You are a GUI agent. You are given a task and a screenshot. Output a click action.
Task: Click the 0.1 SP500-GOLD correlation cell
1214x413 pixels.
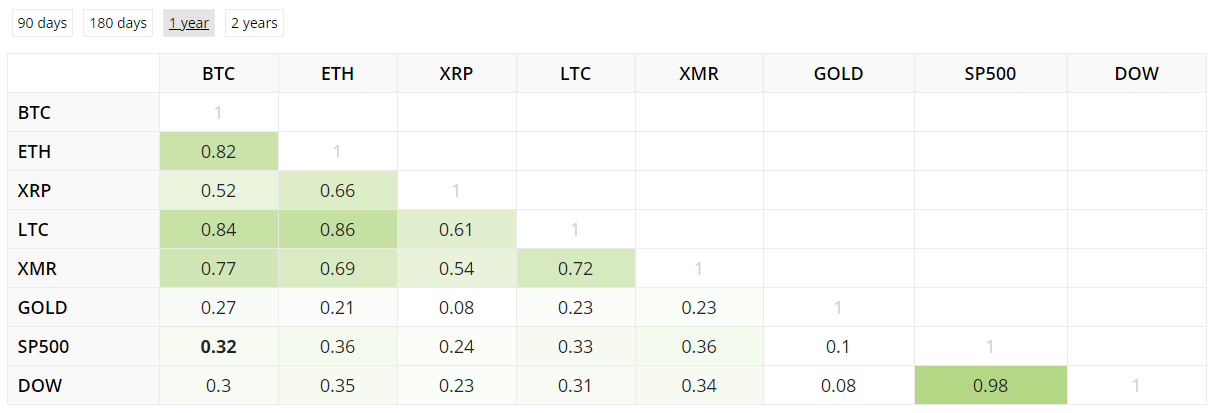[x=838, y=346]
